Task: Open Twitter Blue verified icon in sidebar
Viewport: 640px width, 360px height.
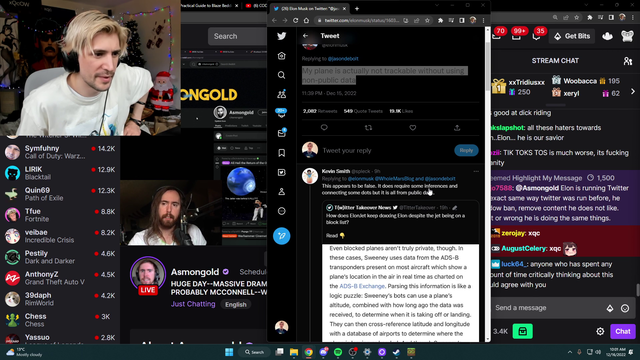Action: 281,172
